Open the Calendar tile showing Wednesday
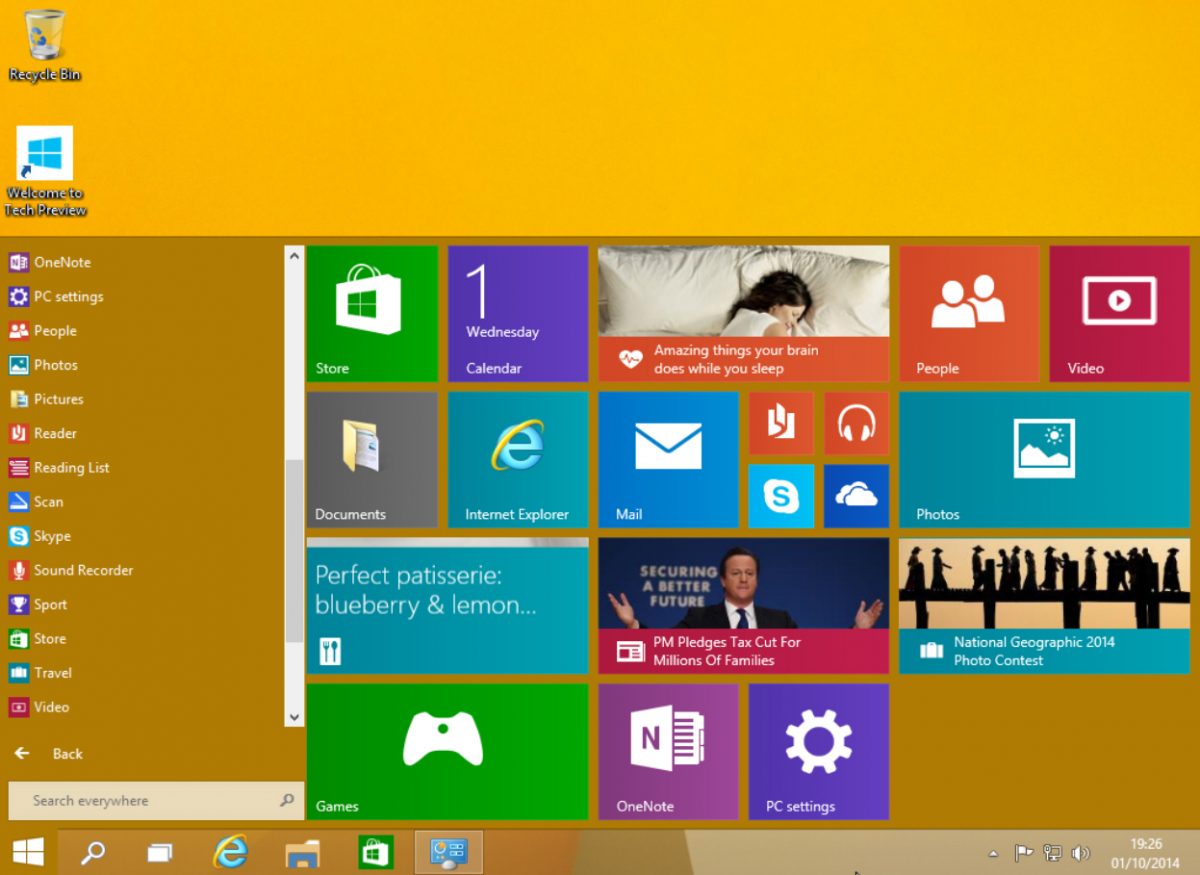This screenshot has height=875, width=1200. click(518, 313)
